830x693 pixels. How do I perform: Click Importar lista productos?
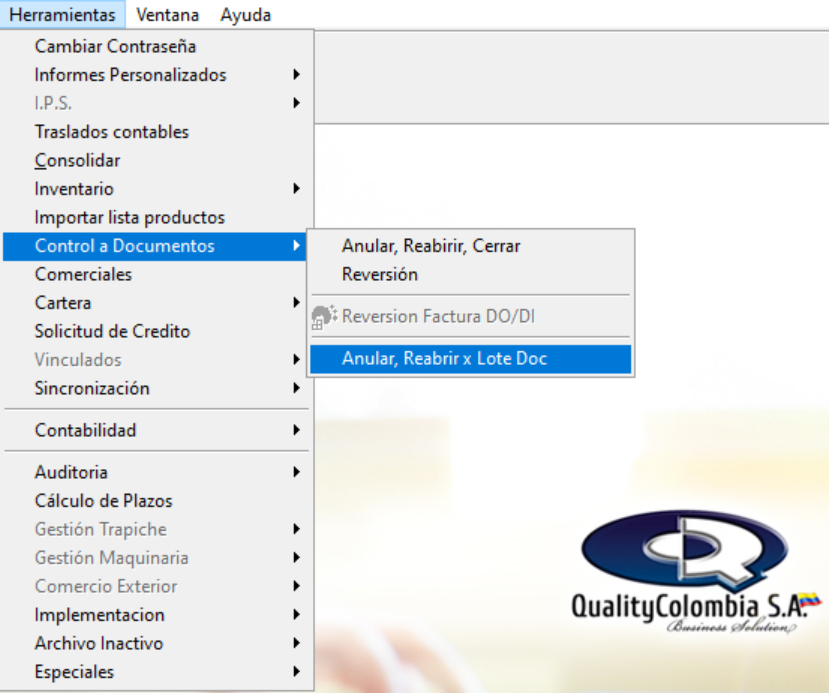tap(156, 218)
